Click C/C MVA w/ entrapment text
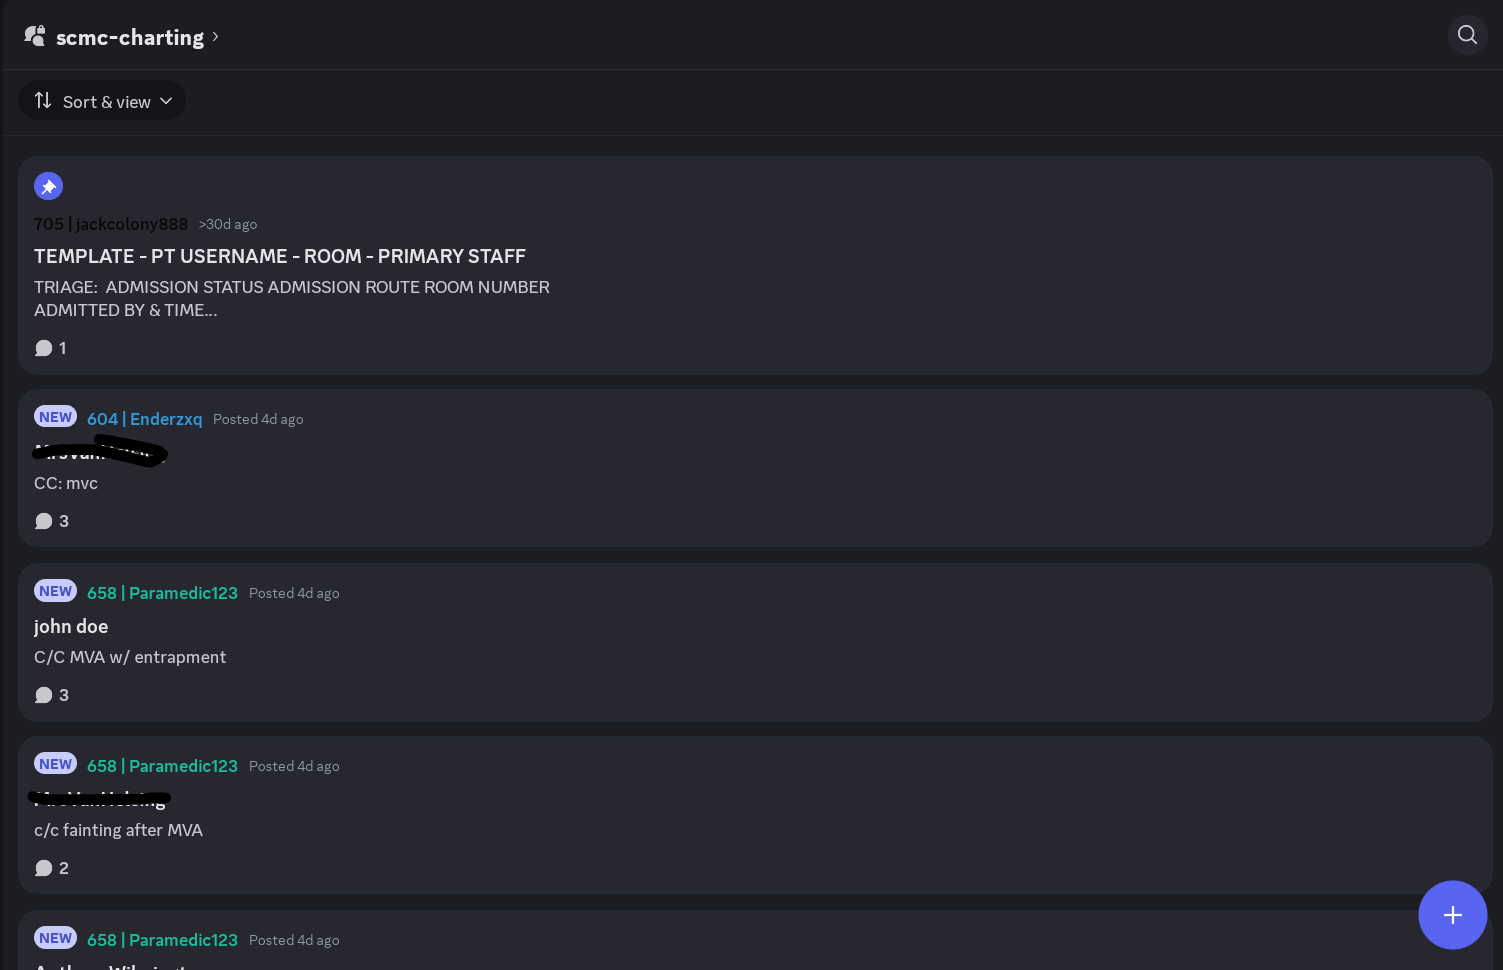 (x=130, y=657)
